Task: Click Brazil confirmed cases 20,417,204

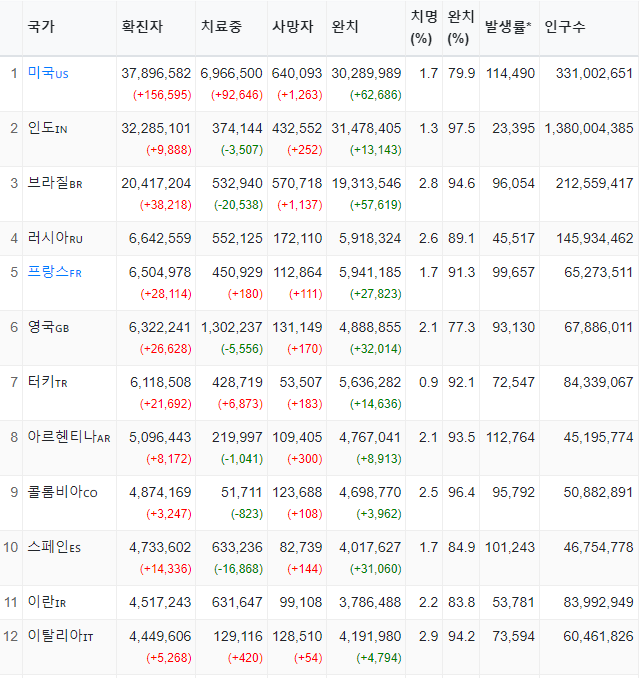Action: [x=156, y=183]
